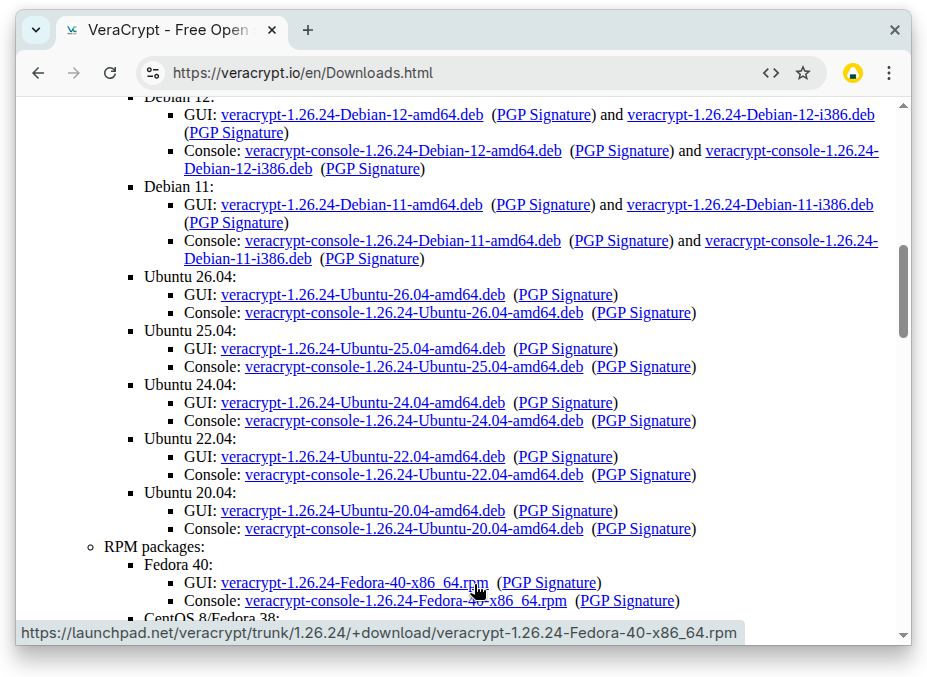Screen dimensions: 927x677
Task: Open PGP Signature for Ubuntu 20.04 GUI
Action: pyautogui.click(x=566, y=511)
